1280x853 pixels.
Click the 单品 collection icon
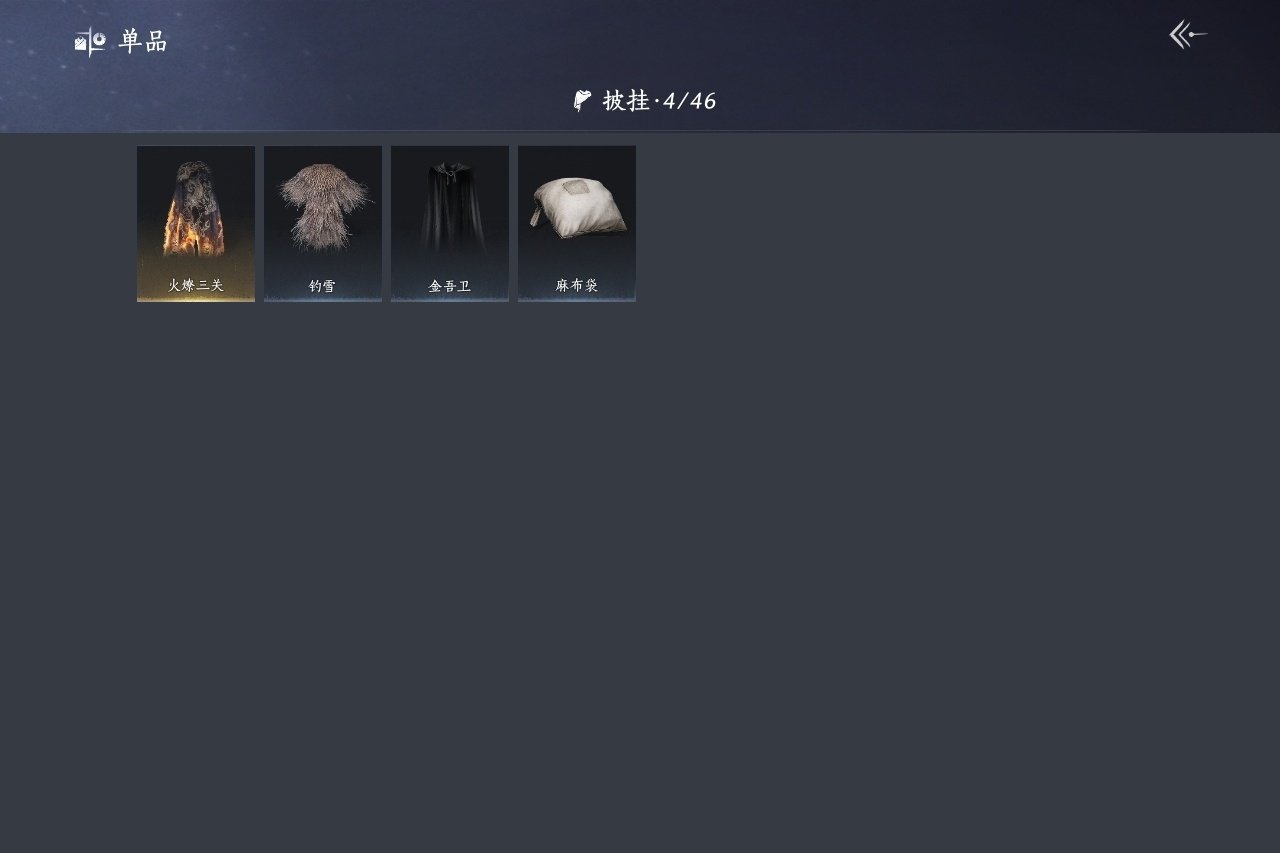[x=90, y=41]
